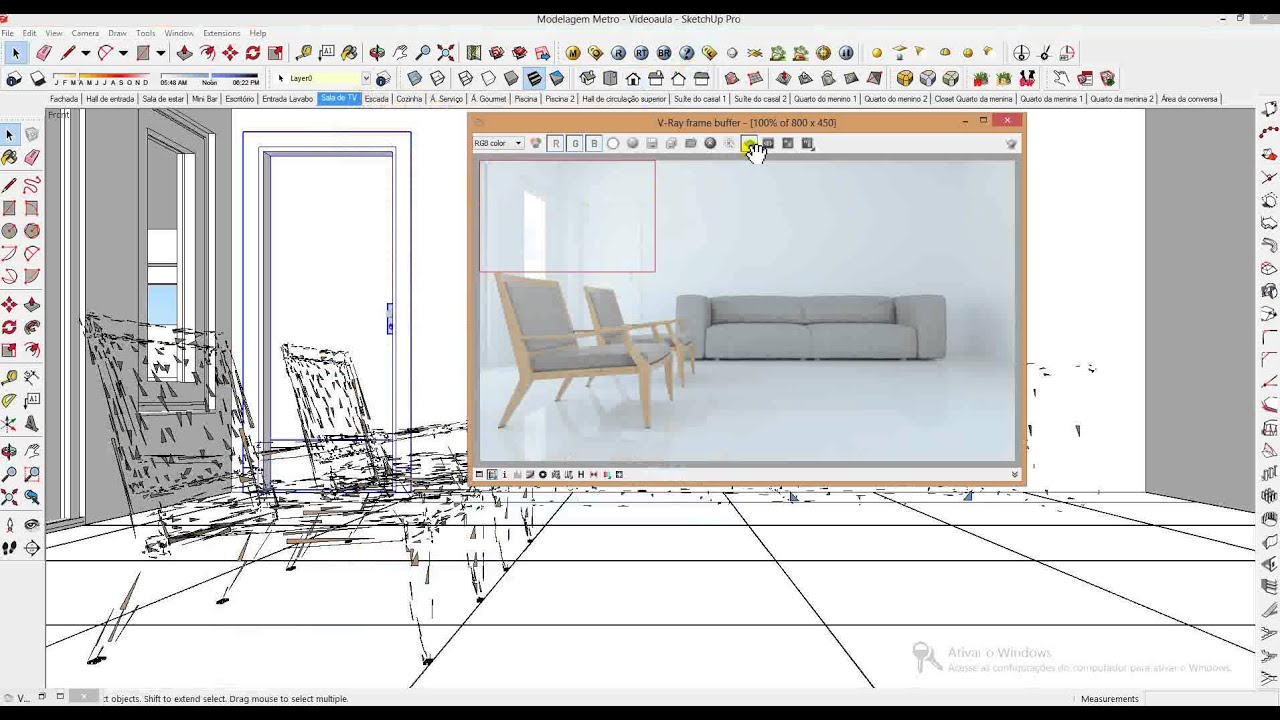
Task: Open the Suíte do casal 1 scene tab
Action: tap(700, 99)
